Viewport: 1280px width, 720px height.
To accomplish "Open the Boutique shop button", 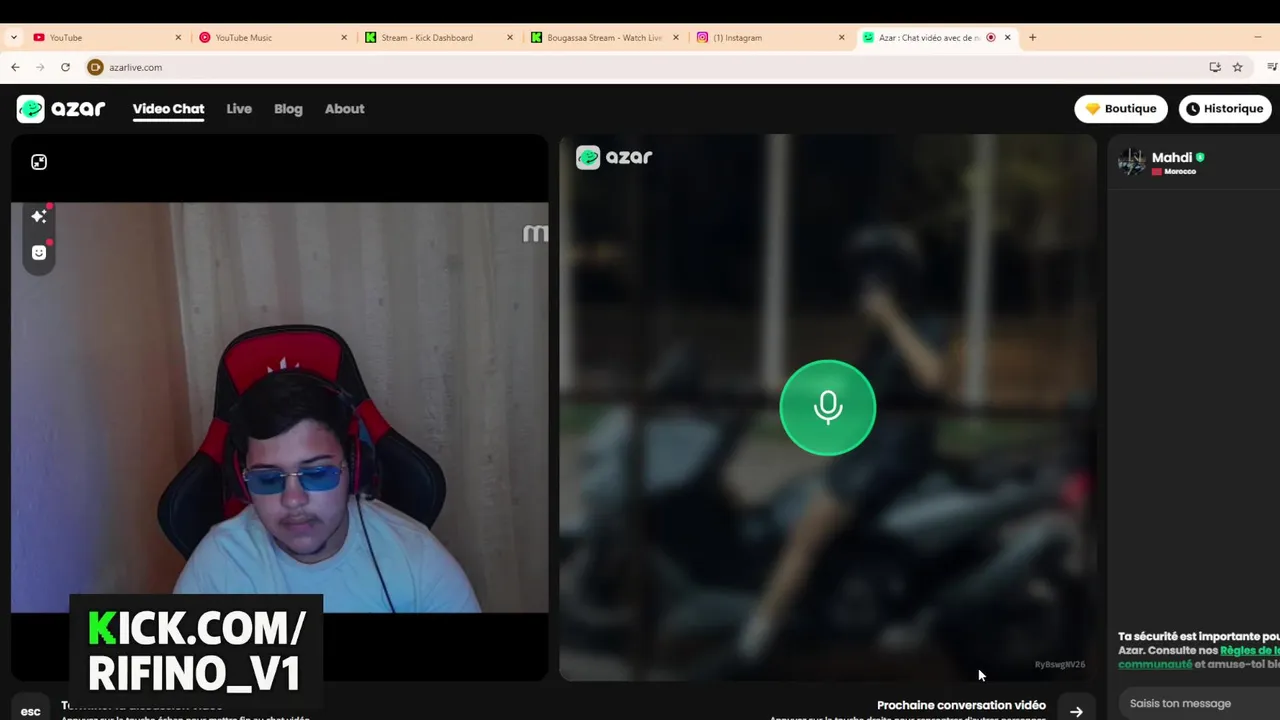I will [1121, 109].
